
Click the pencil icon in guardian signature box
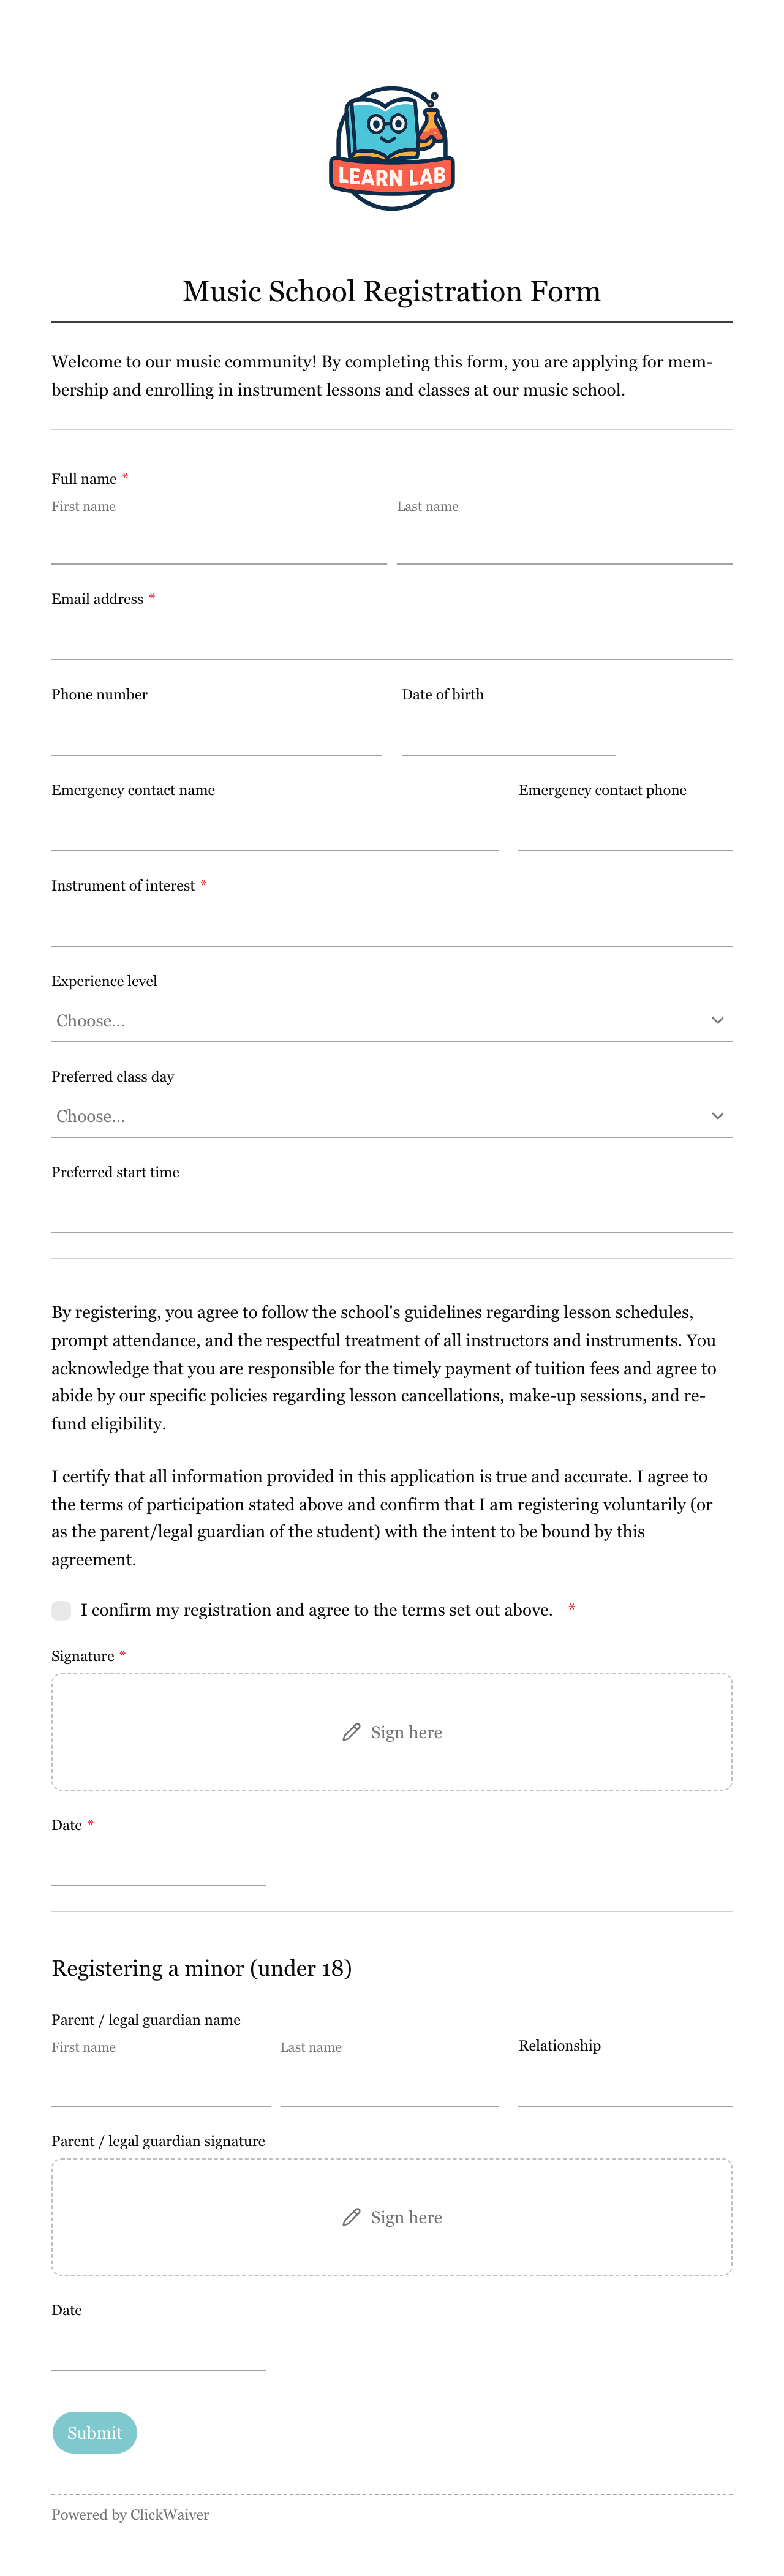point(351,2217)
